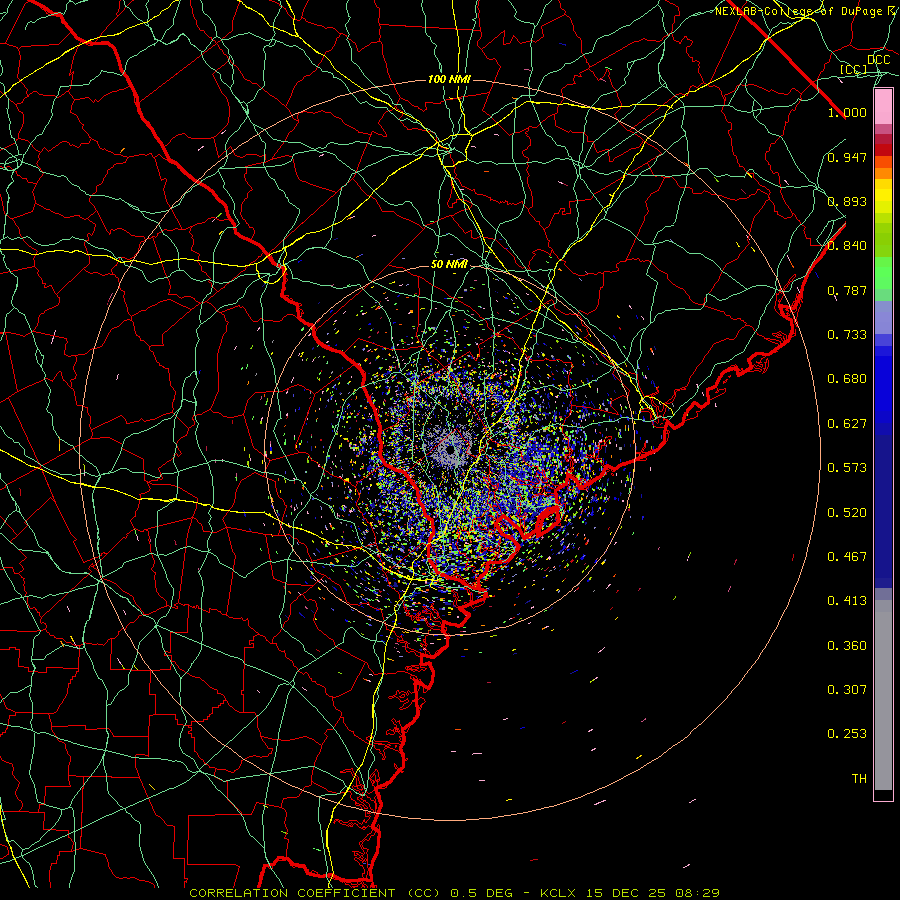
Task: Click the "15 DEC 25" date in the caption
Action: click(626, 893)
